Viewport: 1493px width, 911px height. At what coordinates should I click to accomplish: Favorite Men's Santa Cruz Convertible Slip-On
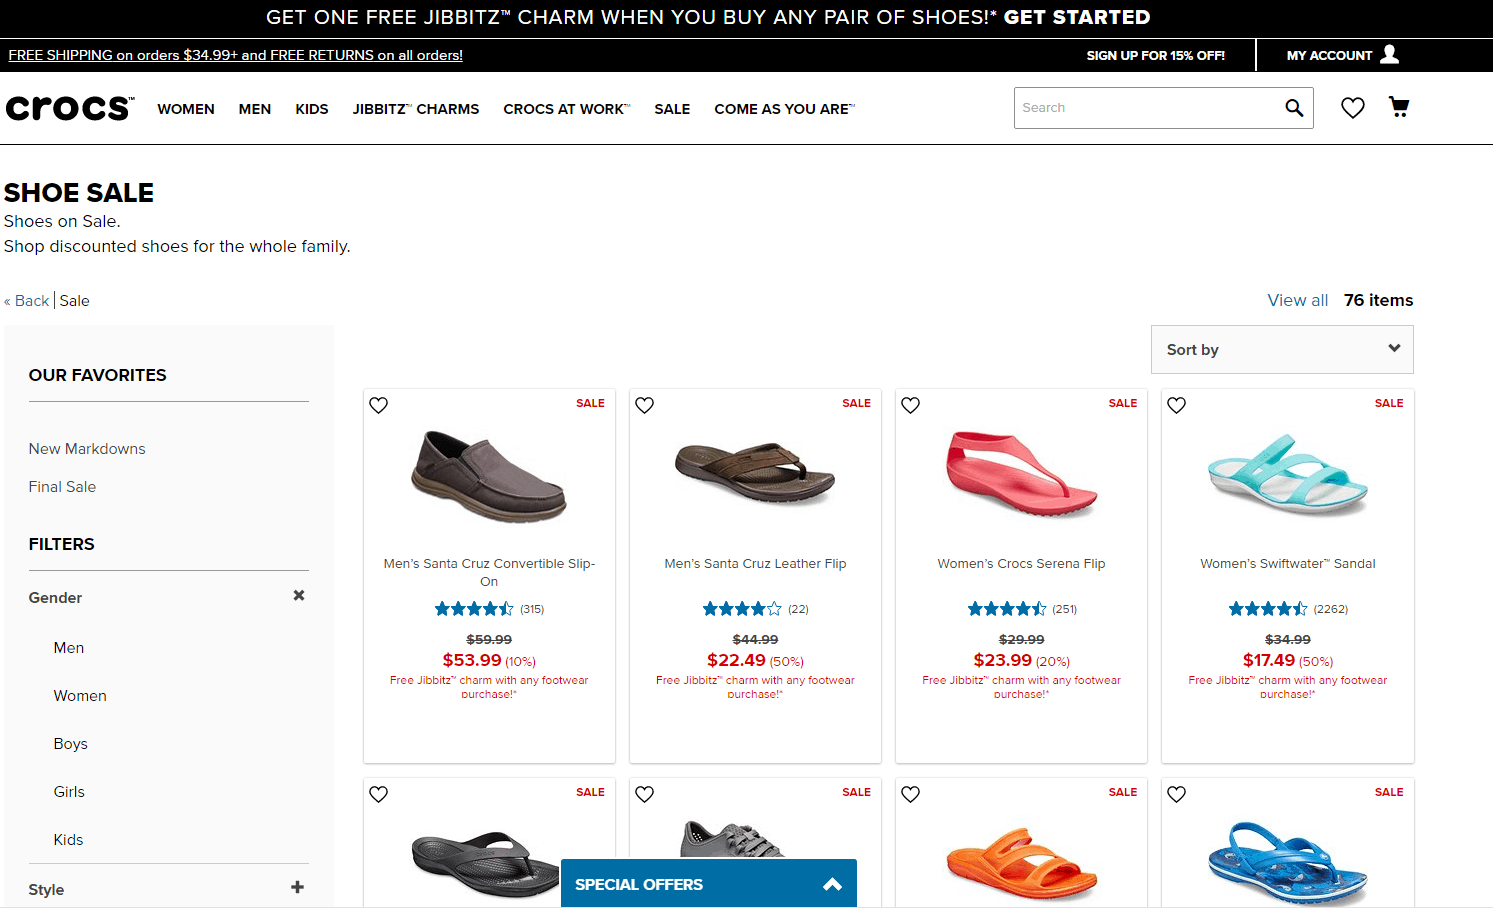coord(379,405)
